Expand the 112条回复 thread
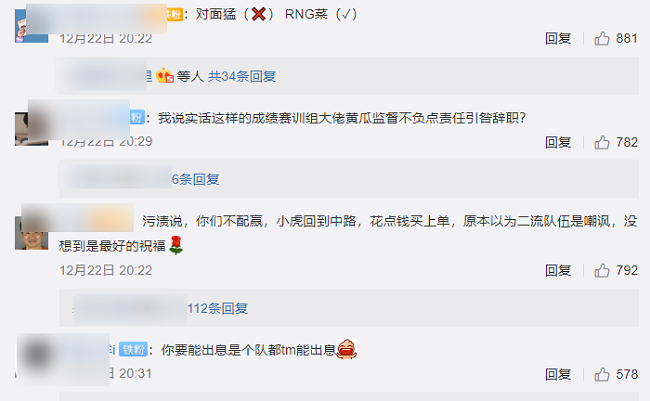 click(217, 309)
